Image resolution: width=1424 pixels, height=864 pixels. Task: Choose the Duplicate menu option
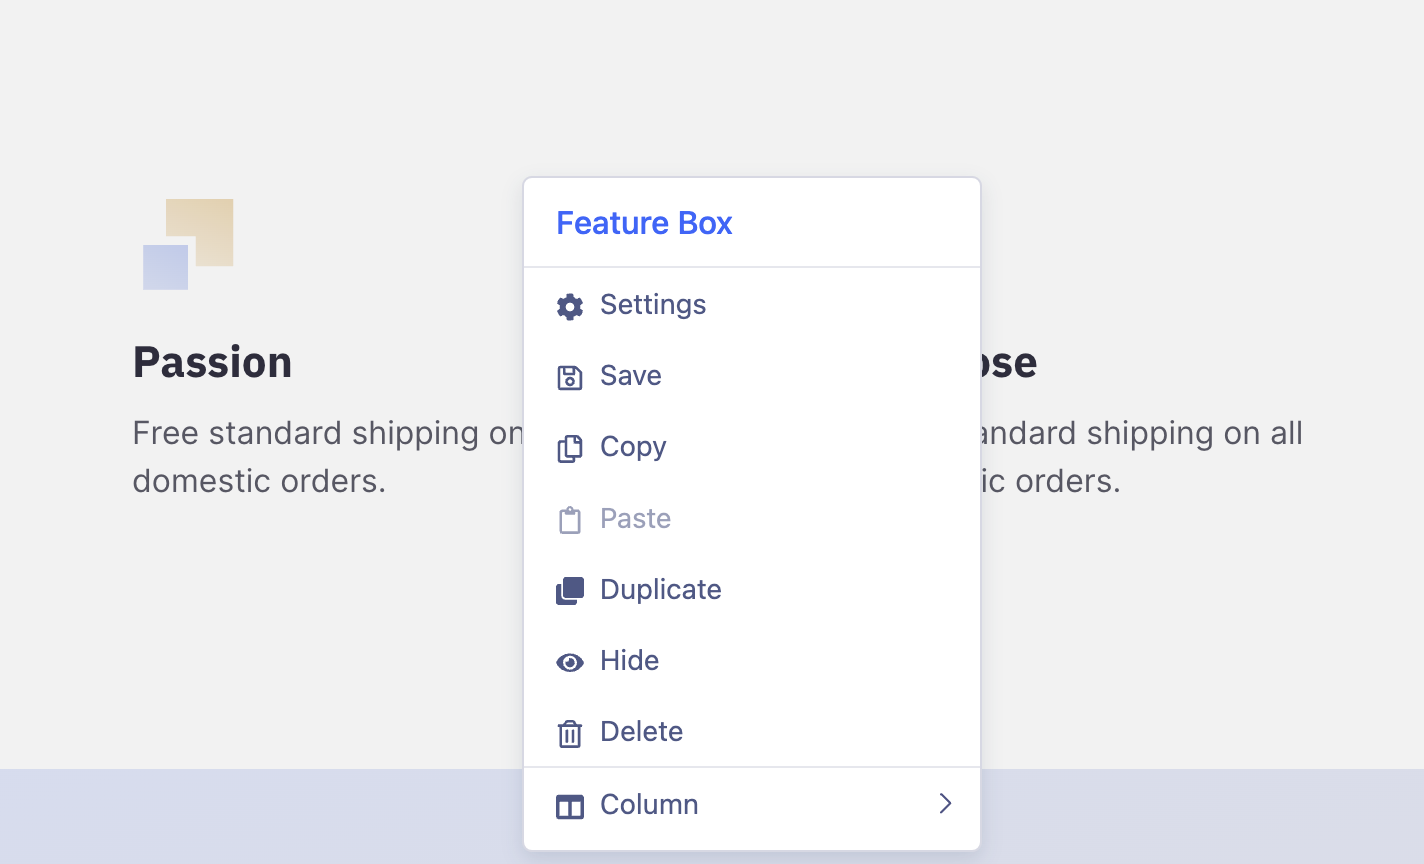coord(661,590)
